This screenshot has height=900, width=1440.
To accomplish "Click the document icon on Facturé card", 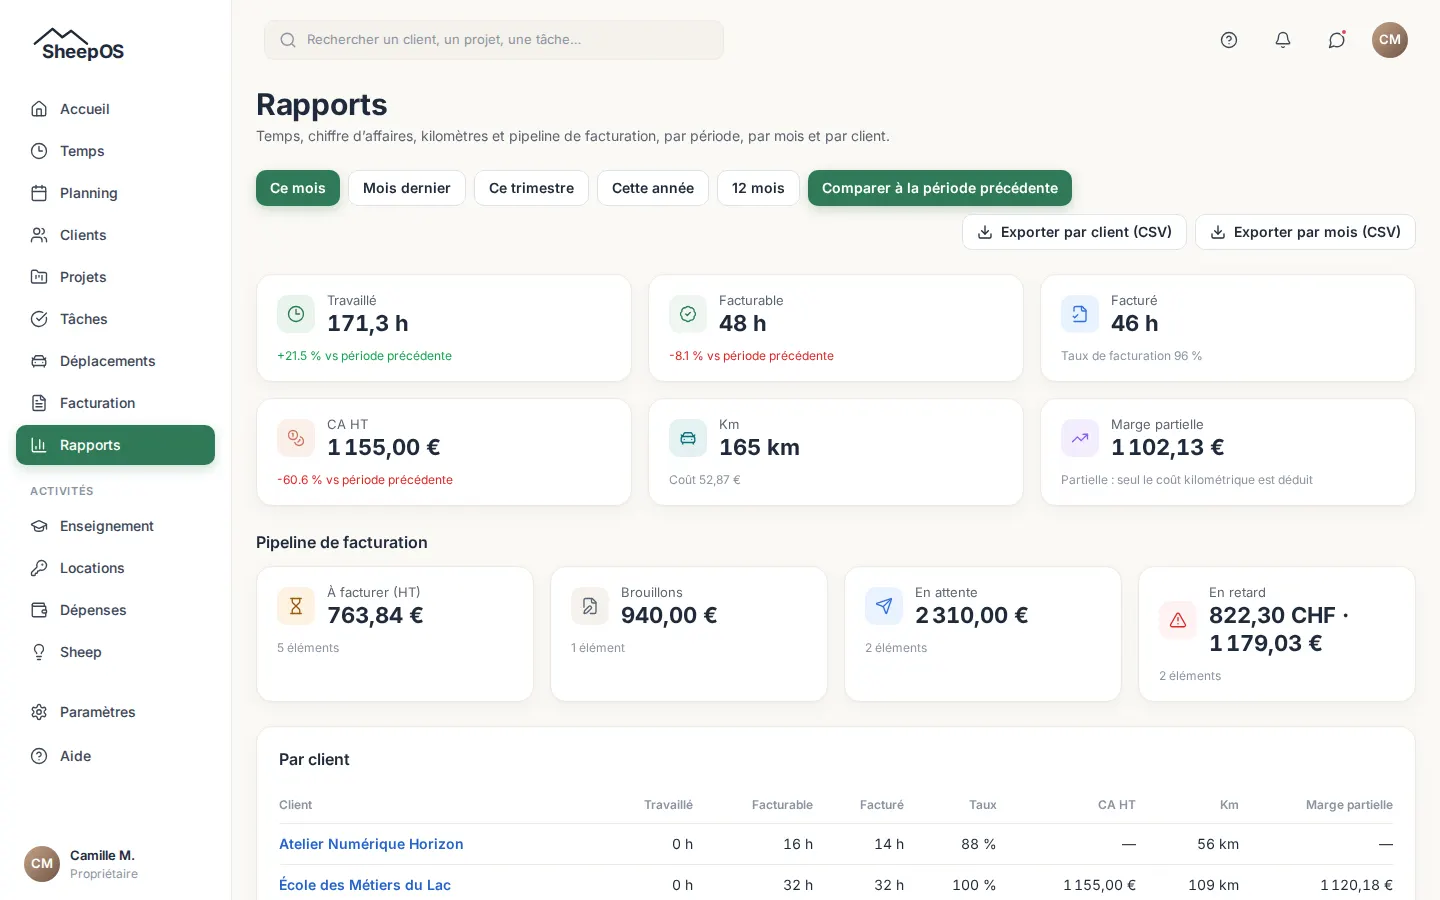I will pos(1080,314).
